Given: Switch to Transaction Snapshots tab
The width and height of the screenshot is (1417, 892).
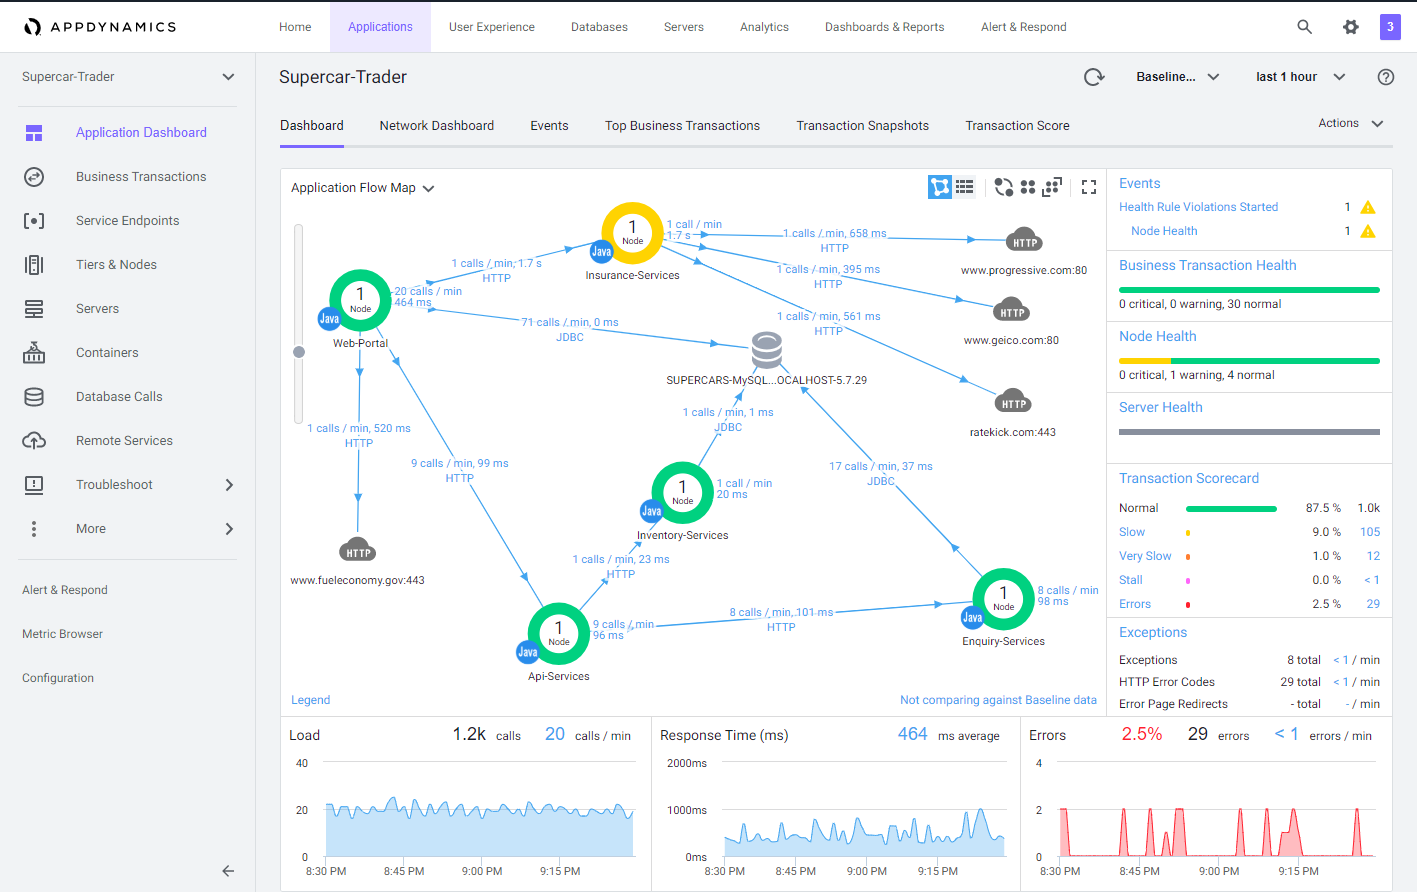Looking at the screenshot, I should coord(862,126).
